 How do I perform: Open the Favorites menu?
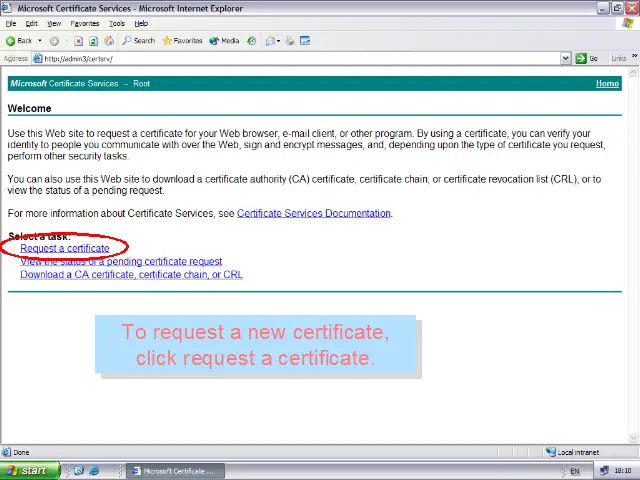84,24
